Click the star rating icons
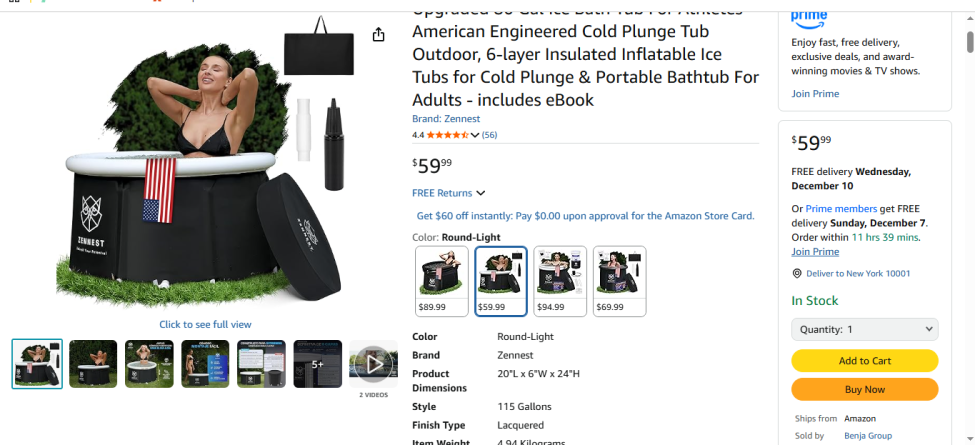 [x=446, y=135]
